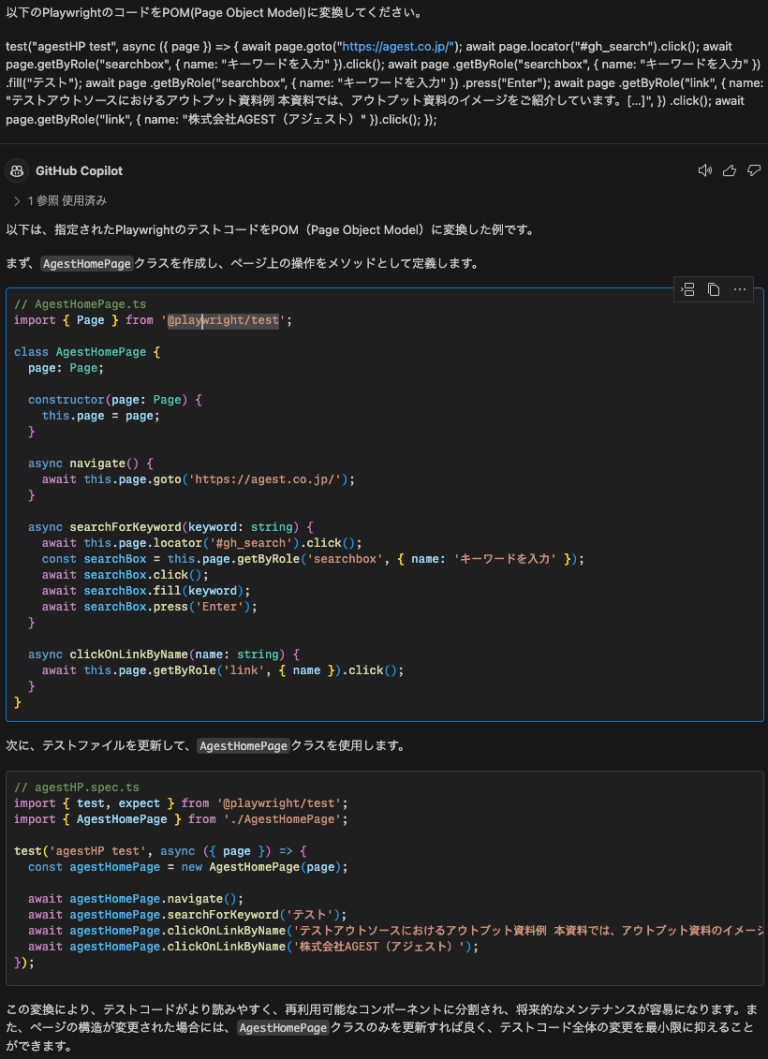Image resolution: width=768 pixels, height=1059 pixels.
Task: Select the searchForKeyword method name
Action: (x=111, y=526)
